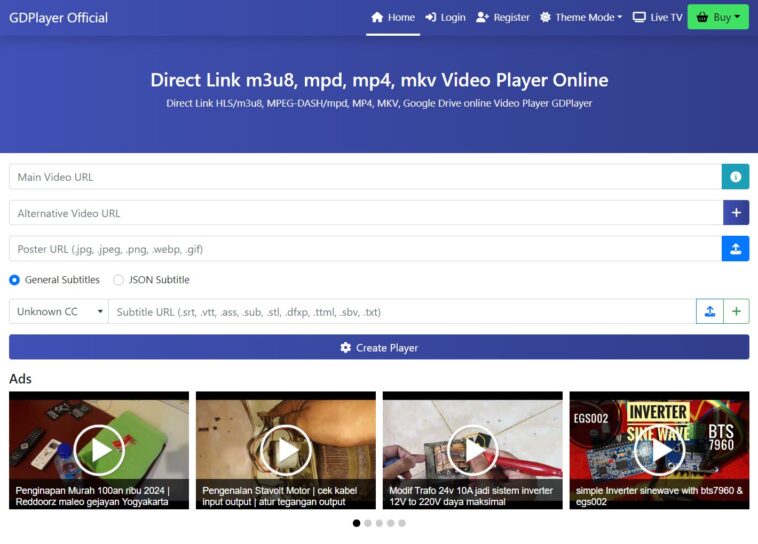758x544 pixels.
Task: Select the JSON Subtitle radio button
Action: (x=119, y=280)
